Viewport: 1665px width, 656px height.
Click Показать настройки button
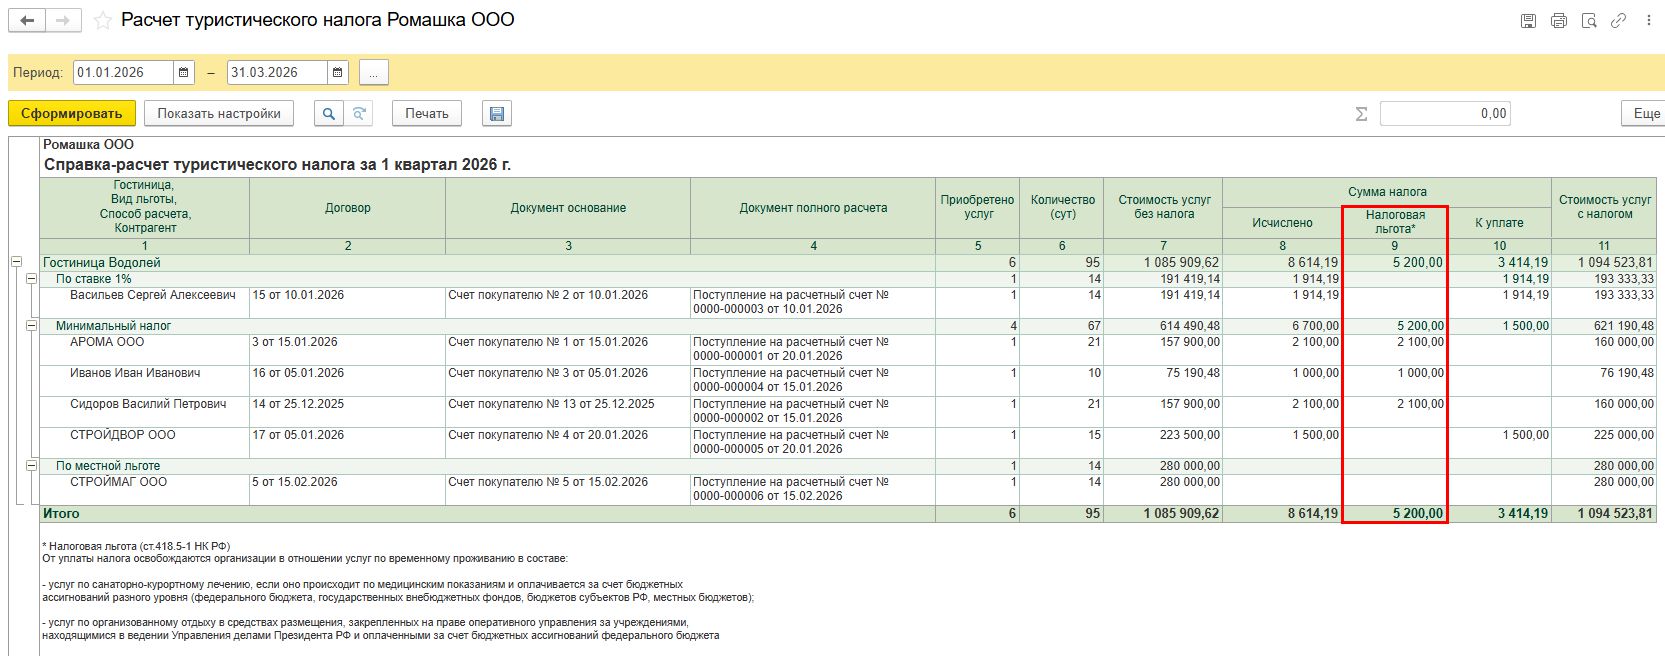click(219, 114)
